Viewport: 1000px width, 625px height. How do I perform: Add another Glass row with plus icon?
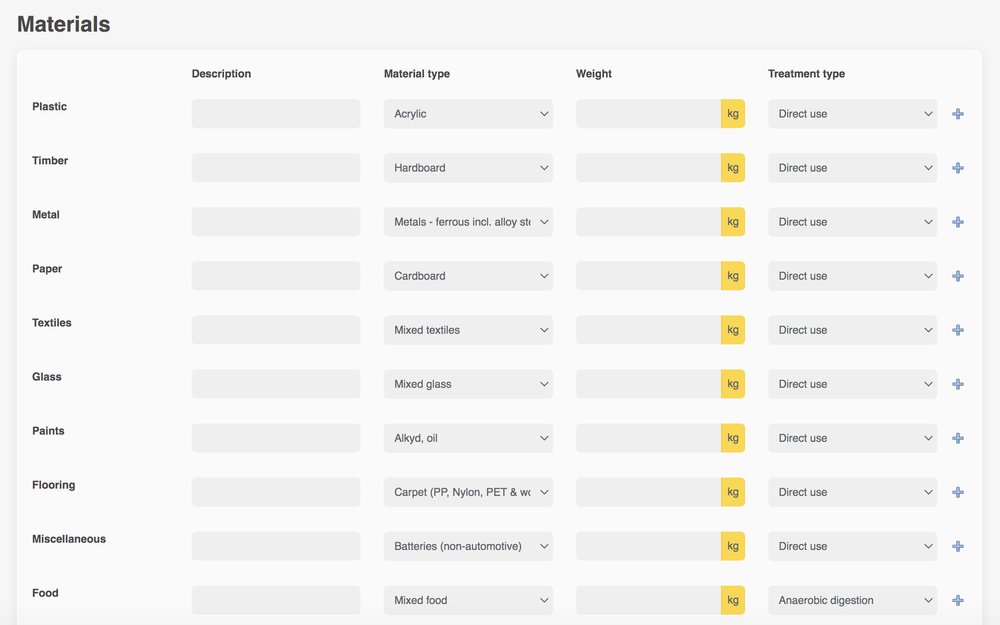point(957,385)
